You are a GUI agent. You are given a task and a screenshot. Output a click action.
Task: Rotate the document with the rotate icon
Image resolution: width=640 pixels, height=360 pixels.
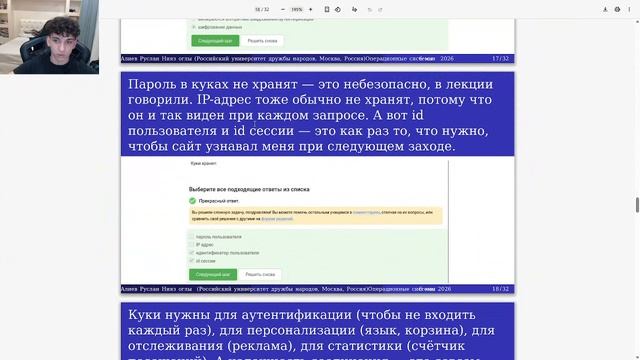(x=338, y=9)
